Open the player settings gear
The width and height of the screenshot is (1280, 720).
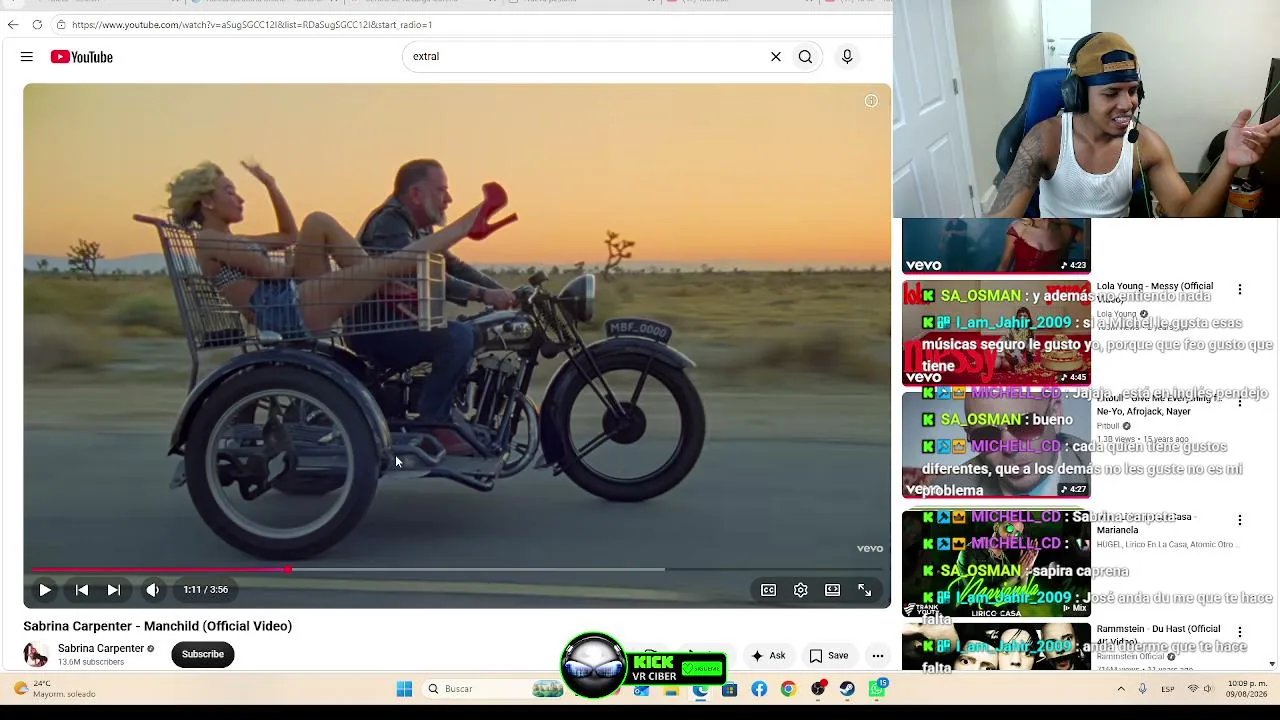(800, 590)
